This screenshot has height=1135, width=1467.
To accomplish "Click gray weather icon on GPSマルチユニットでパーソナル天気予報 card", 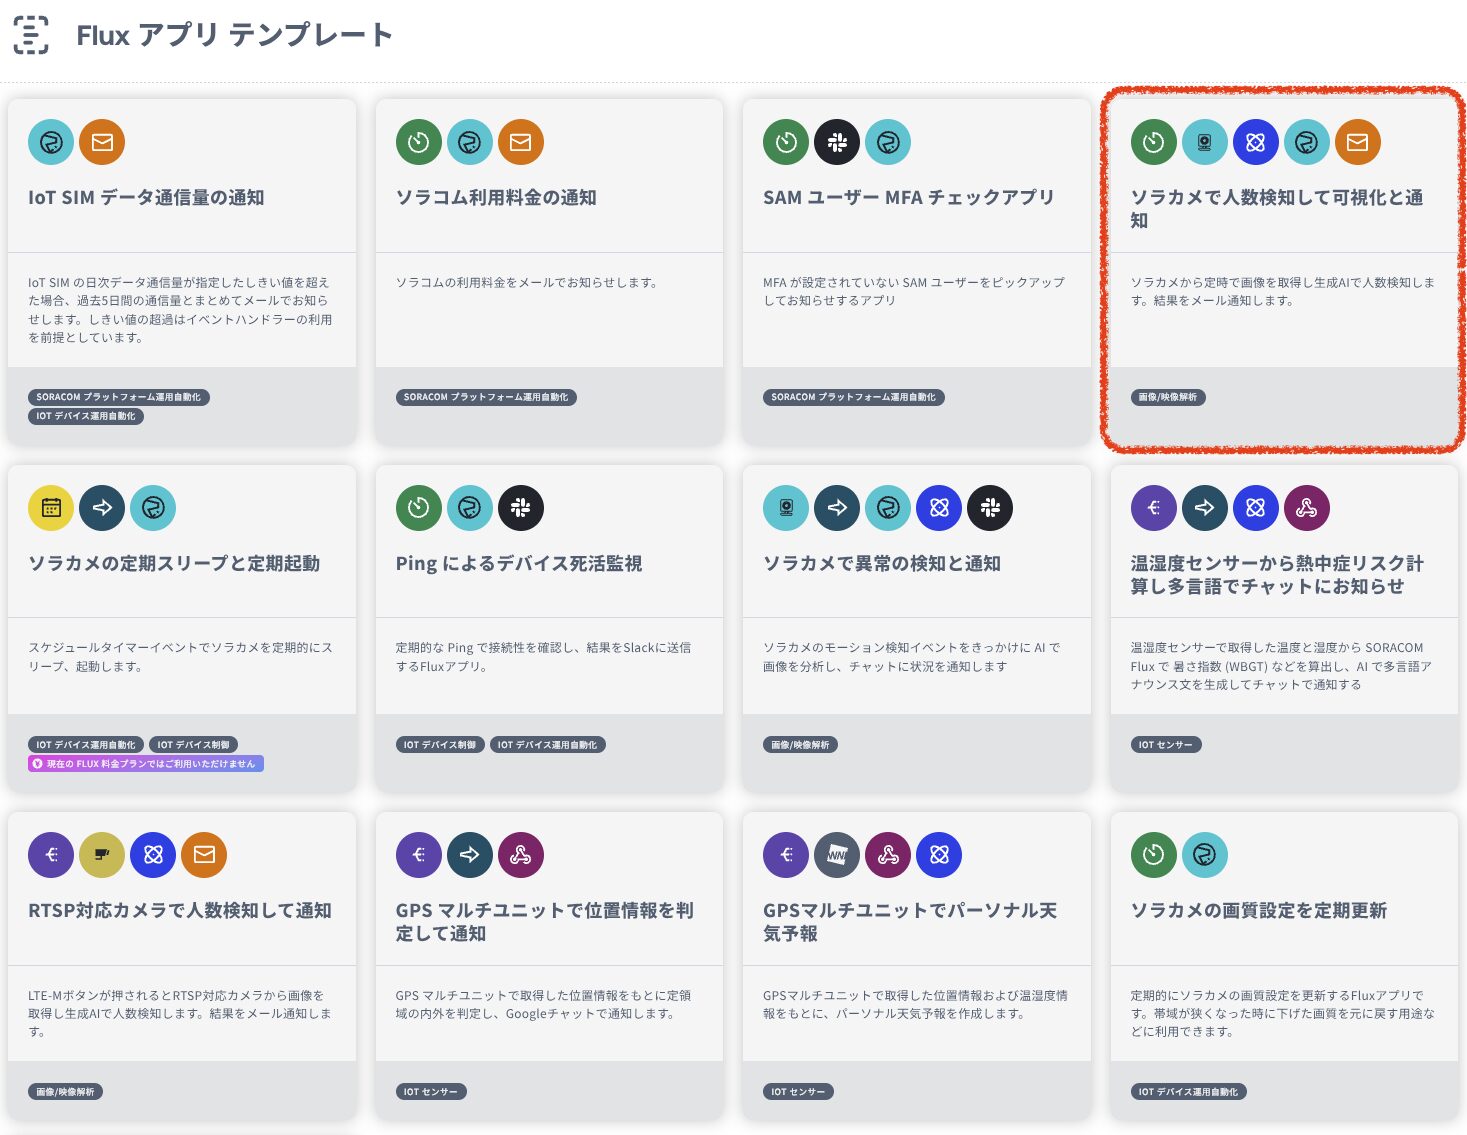I will pos(837,855).
